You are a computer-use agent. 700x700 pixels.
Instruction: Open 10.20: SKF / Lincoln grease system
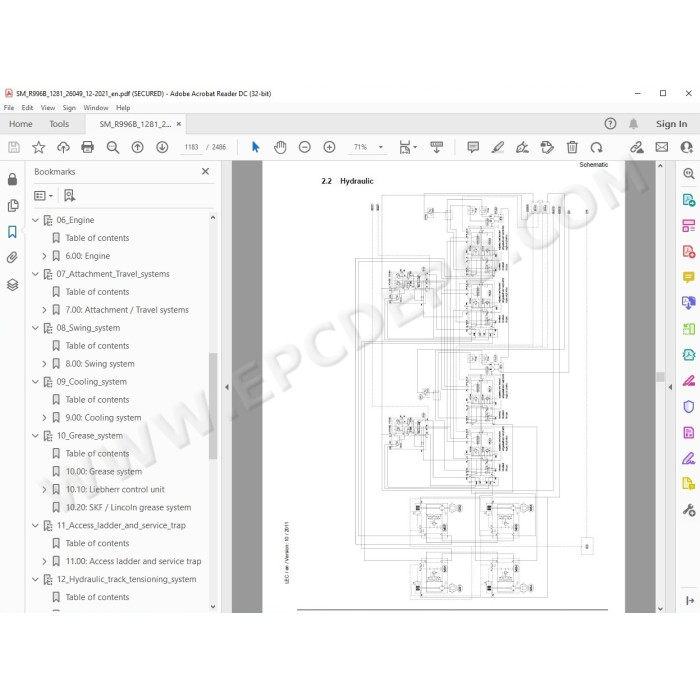coord(128,508)
